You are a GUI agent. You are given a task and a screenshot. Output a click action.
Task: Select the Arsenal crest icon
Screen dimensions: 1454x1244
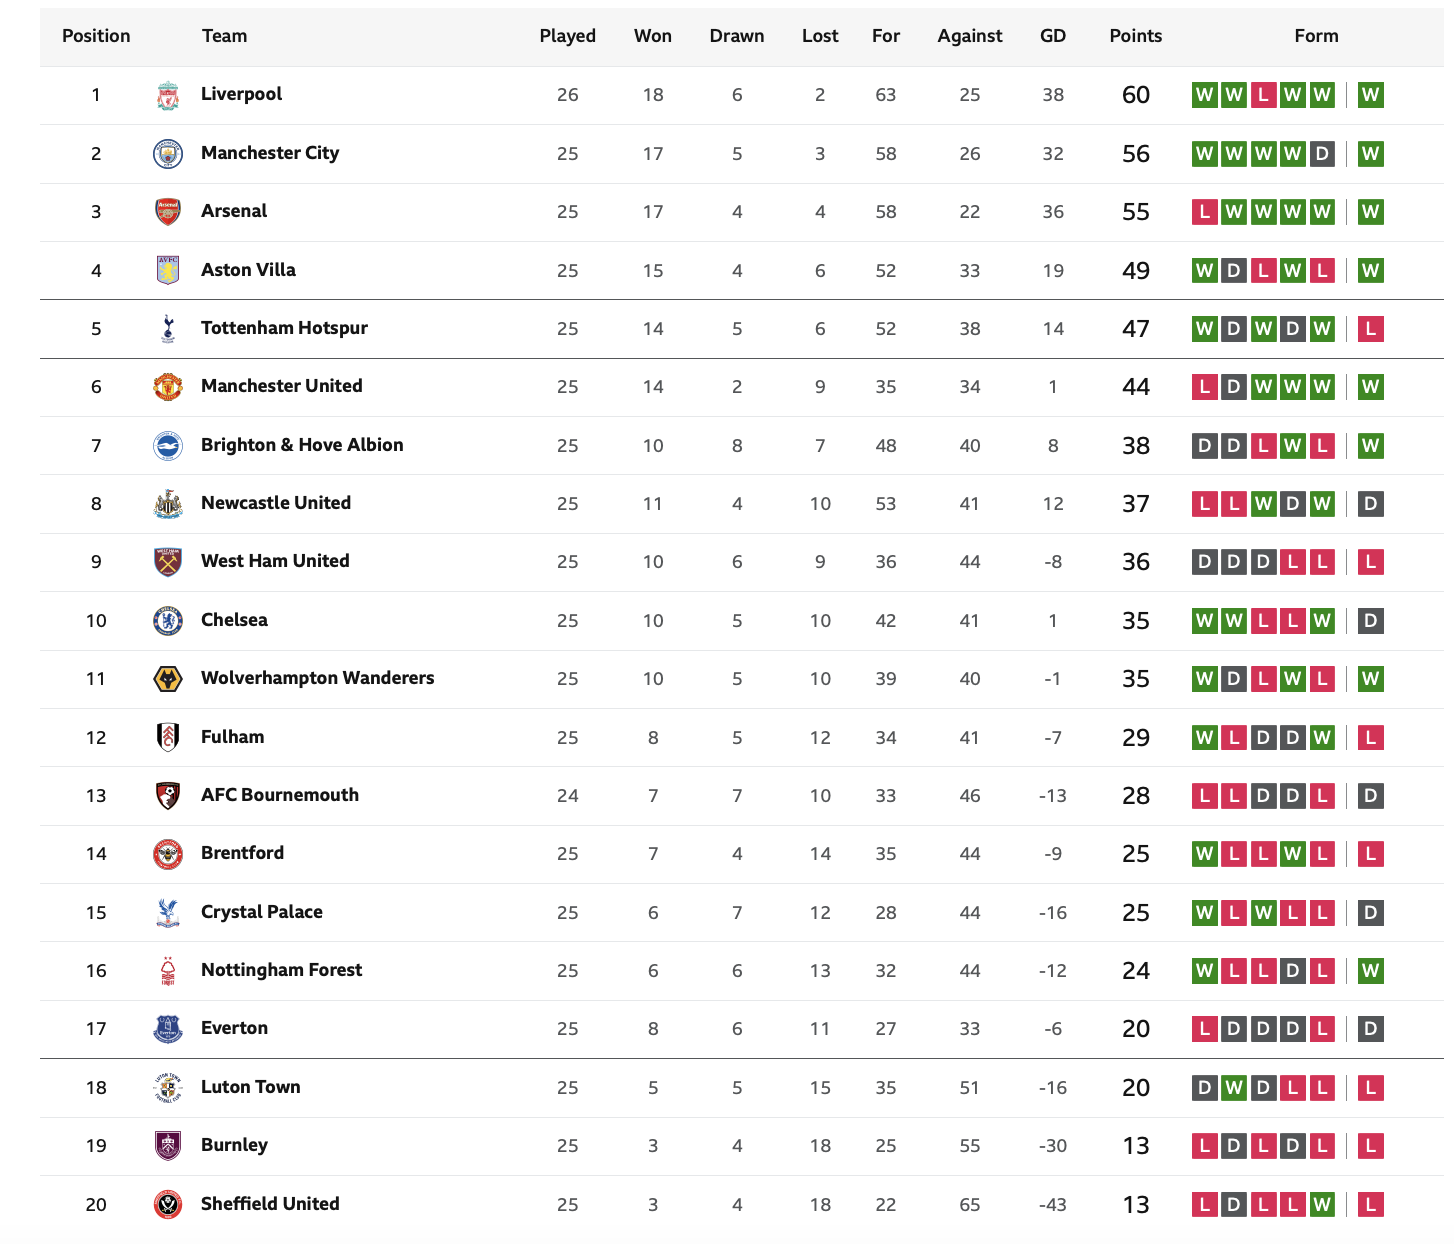168,212
